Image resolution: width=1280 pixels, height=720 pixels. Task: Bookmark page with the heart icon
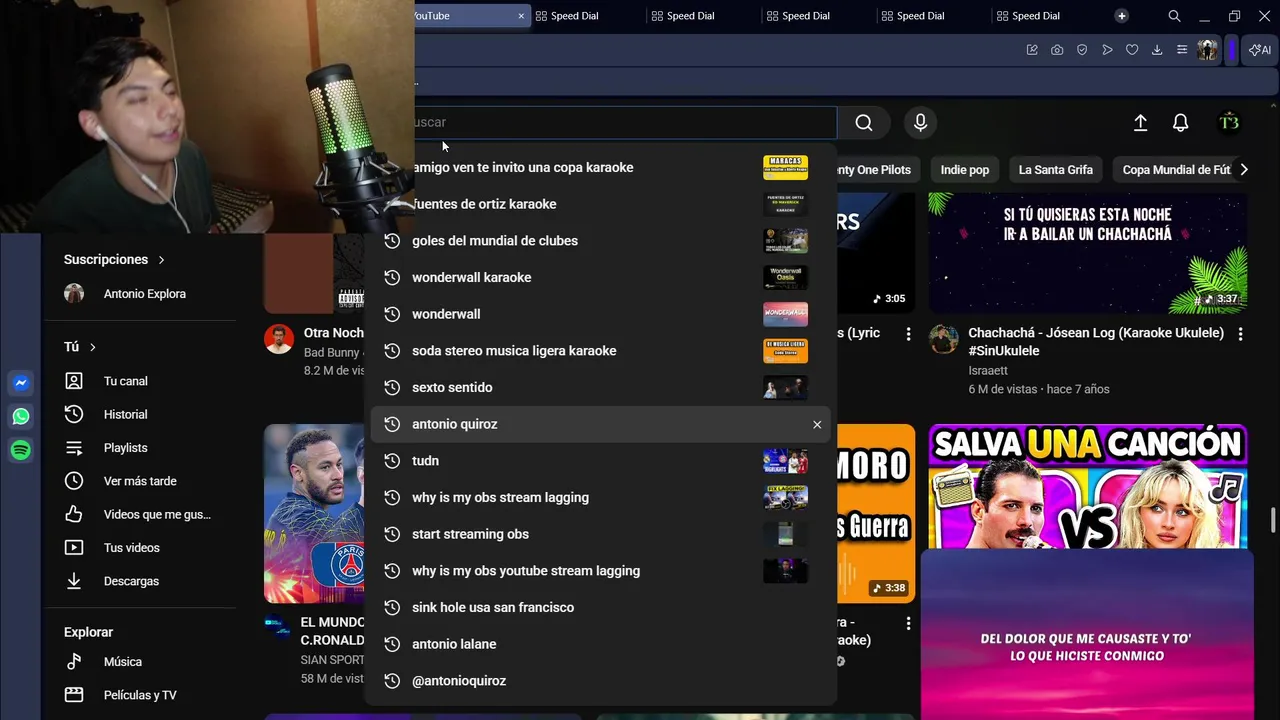point(1132,50)
